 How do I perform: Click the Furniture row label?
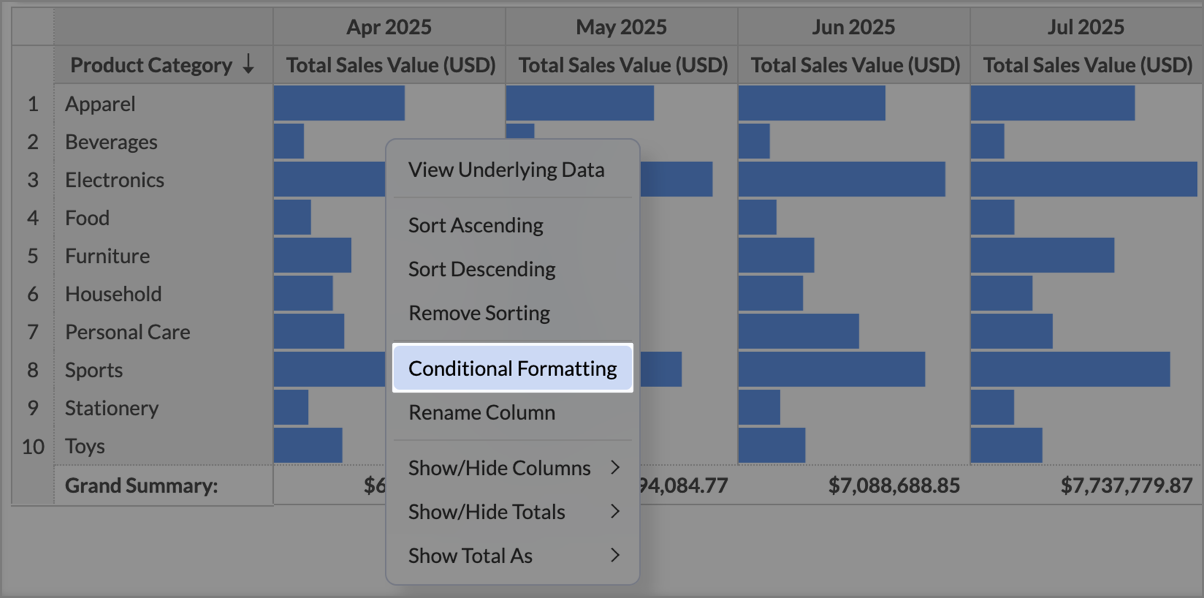click(x=107, y=256)
